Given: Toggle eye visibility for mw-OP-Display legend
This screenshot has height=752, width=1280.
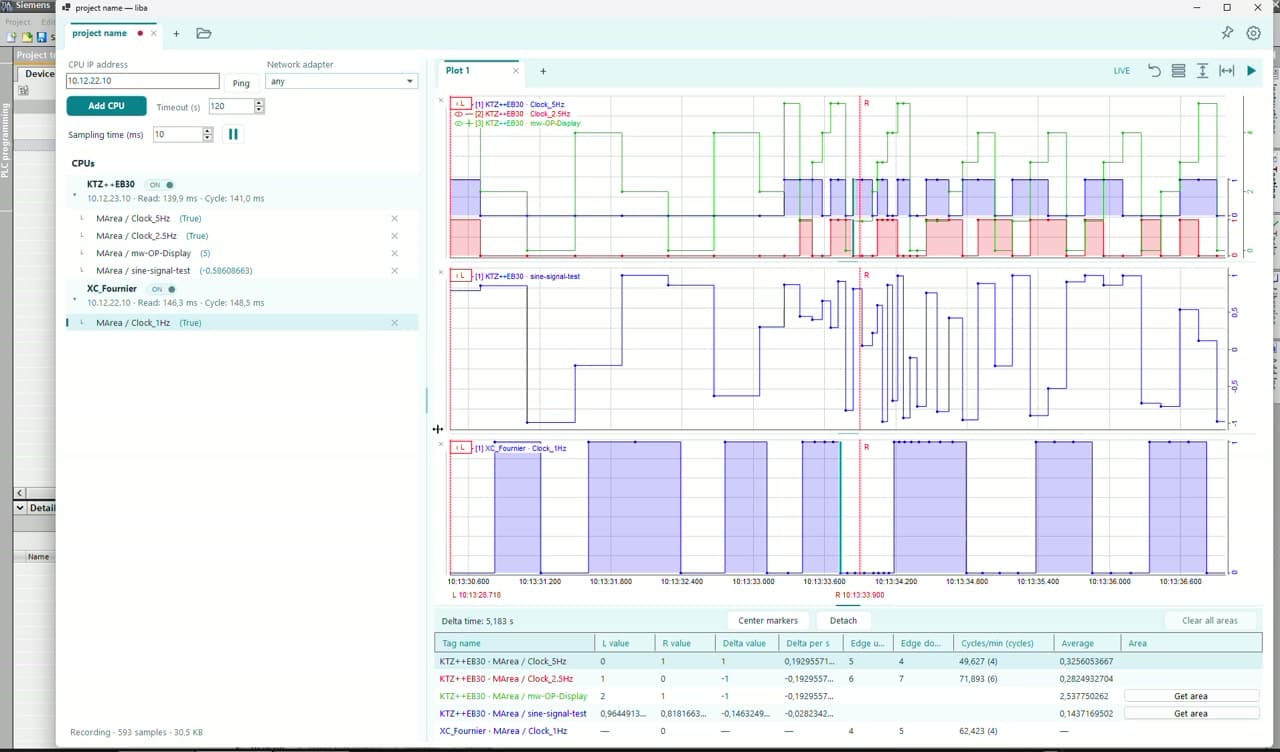Looking at the screenshot, I should click(x=458, y=123).
